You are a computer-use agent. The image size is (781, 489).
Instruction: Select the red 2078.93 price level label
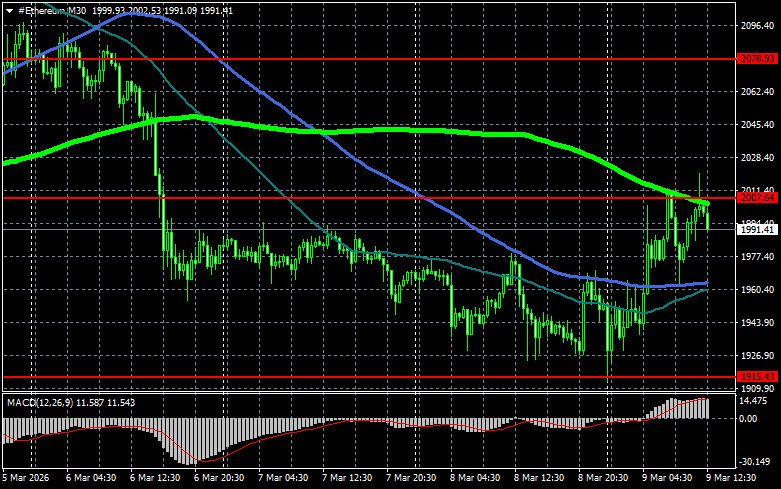click(757, 59)
